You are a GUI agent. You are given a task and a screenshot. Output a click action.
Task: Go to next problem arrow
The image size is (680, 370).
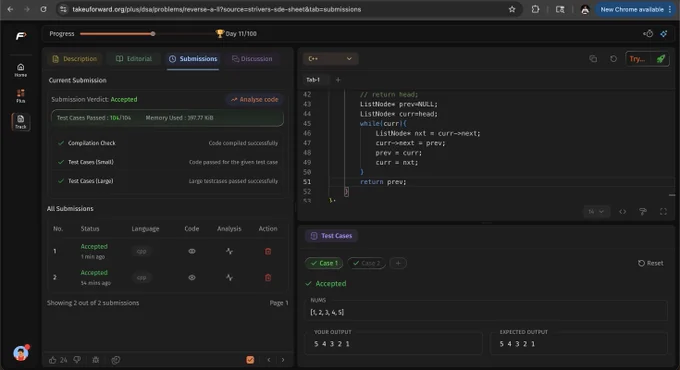click(283, 360)
